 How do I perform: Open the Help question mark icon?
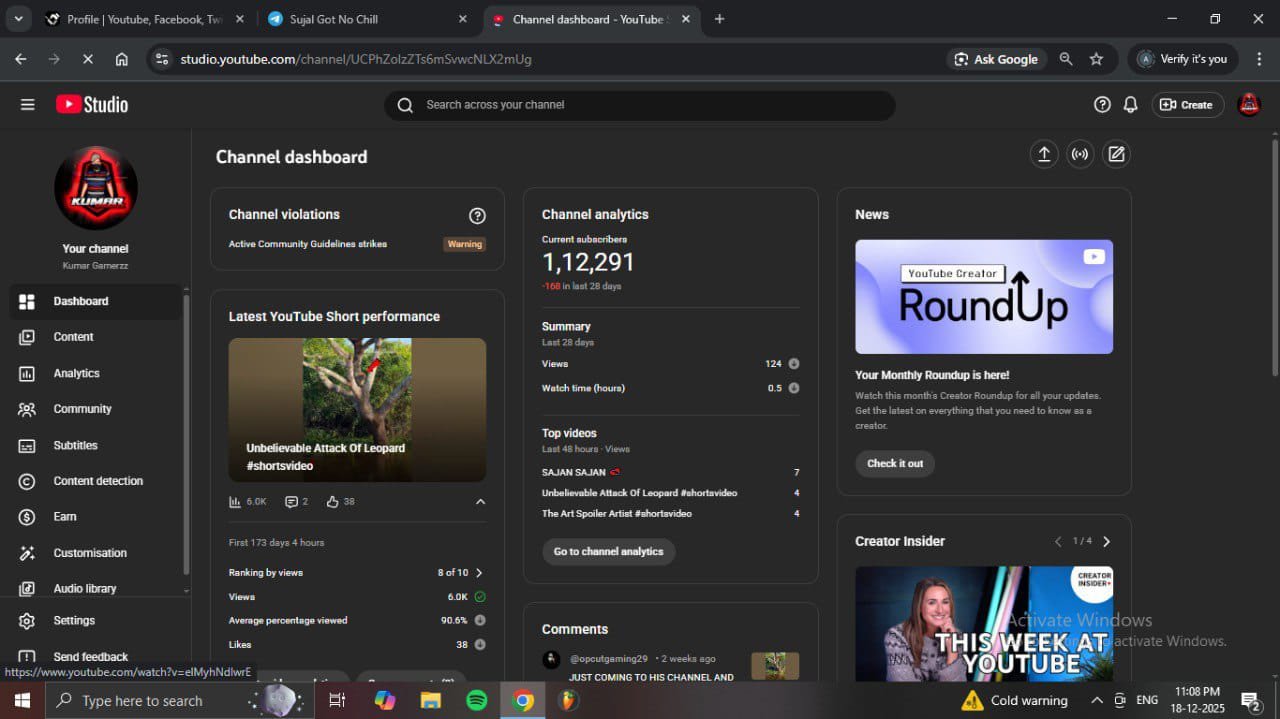(x=1102, y=105)
